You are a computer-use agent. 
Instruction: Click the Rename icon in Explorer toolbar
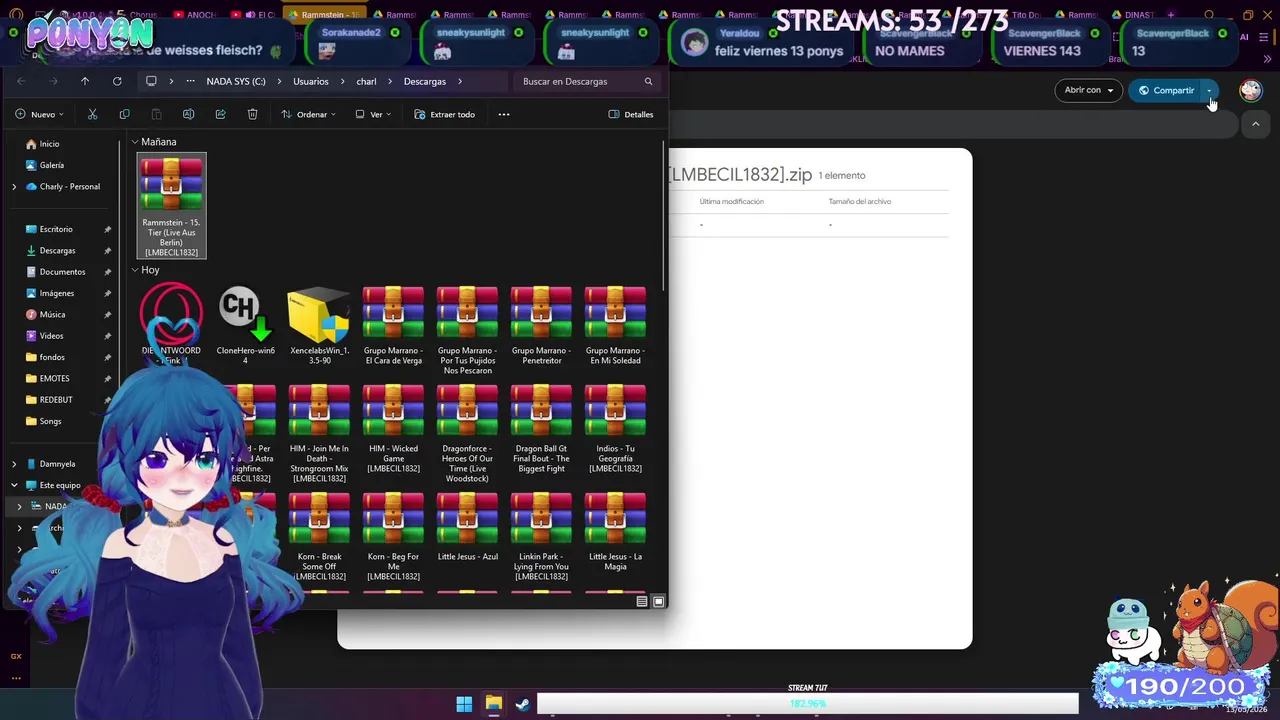(188, 114)
